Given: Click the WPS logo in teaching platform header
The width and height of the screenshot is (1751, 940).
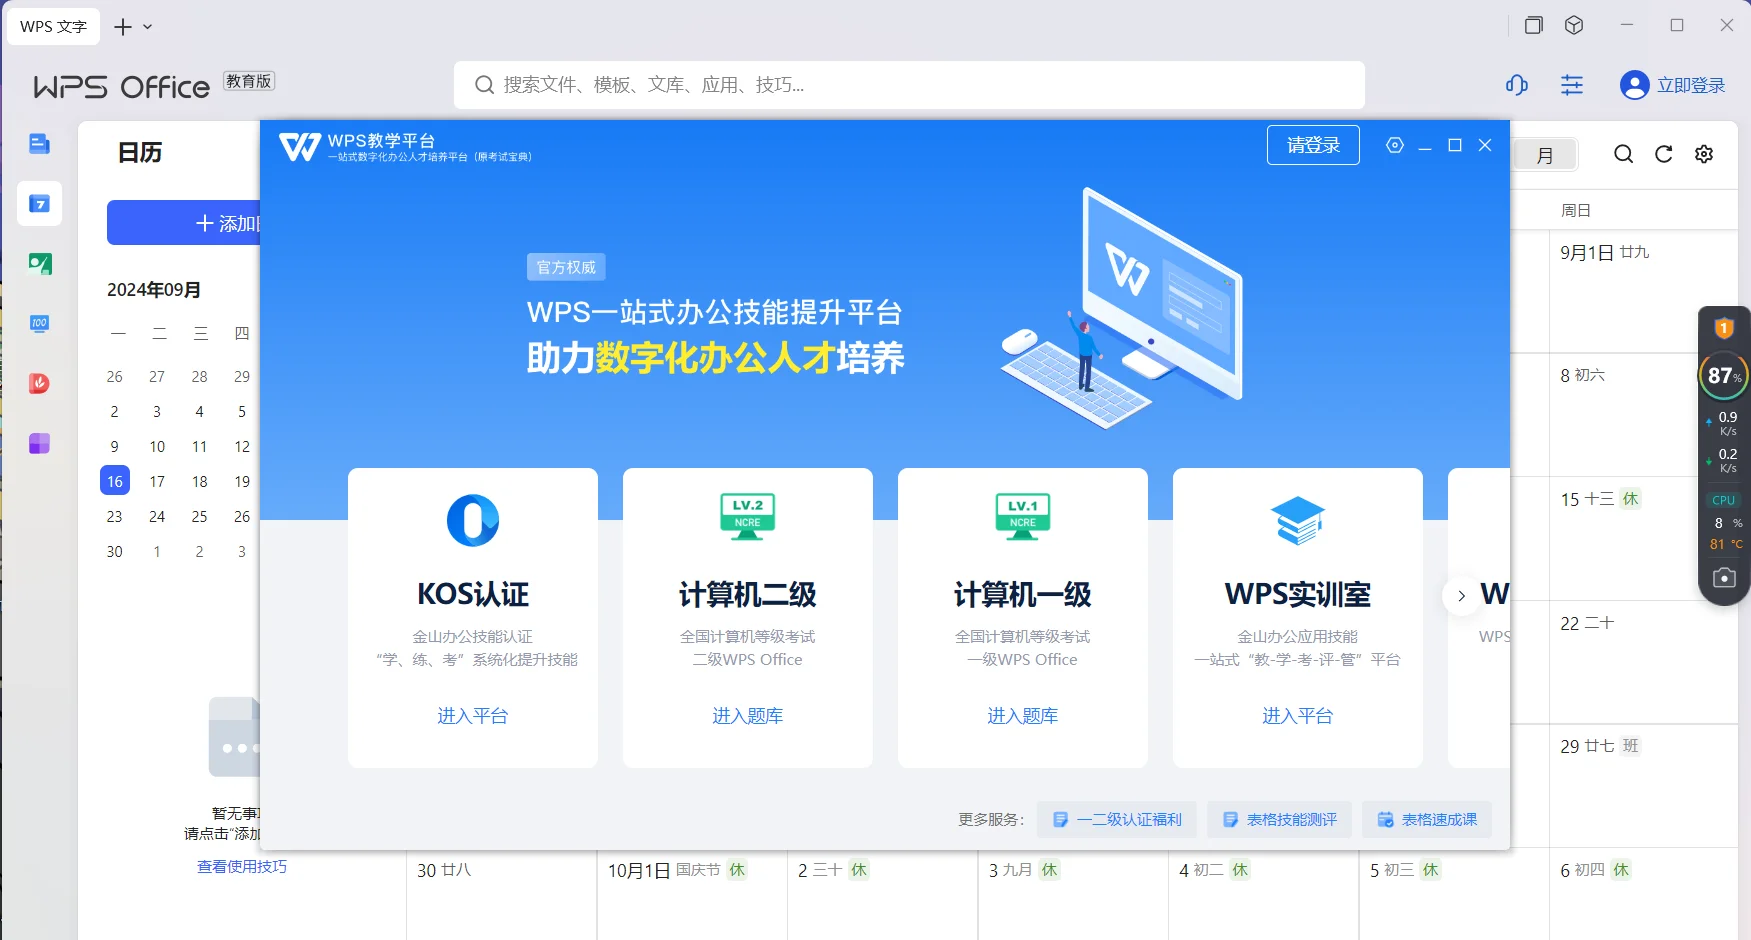Looking at the screenshot, I should click(300, 147).
